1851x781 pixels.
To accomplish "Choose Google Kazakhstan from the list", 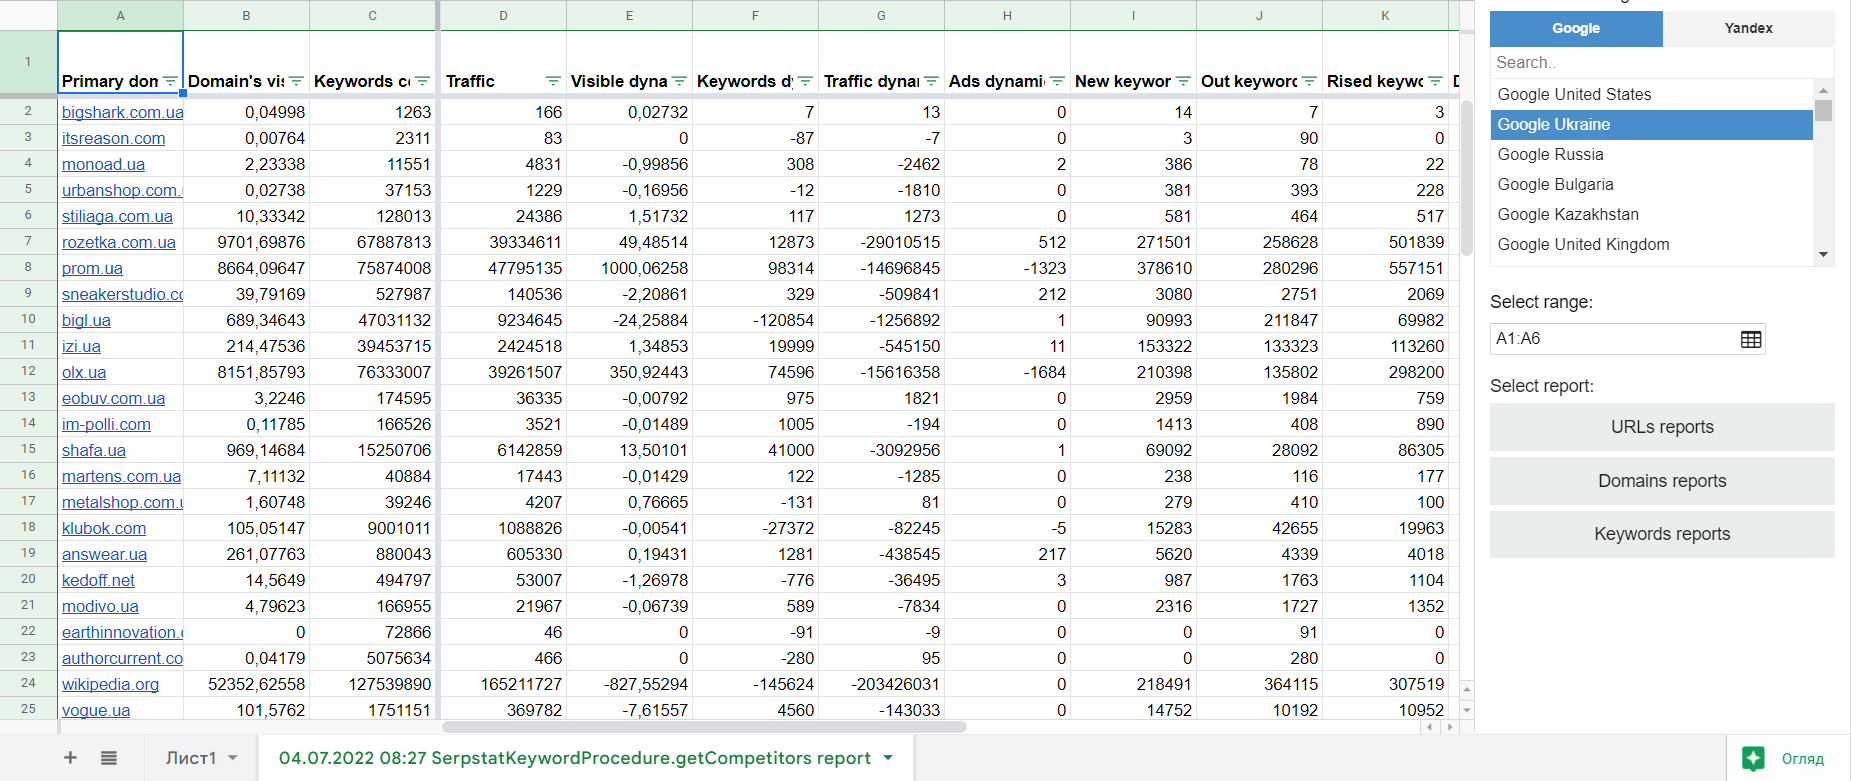I will [1567, 214].
